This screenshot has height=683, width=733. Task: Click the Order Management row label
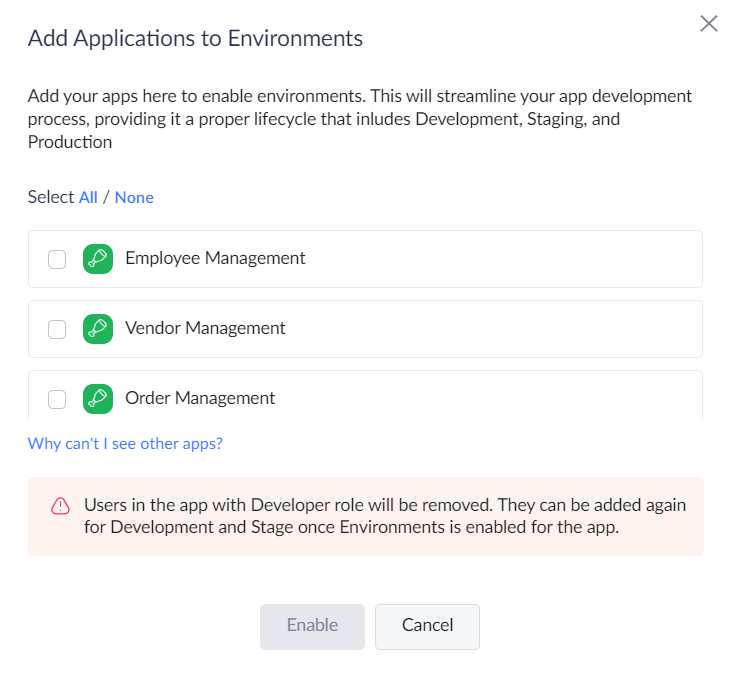pos(200,398)
